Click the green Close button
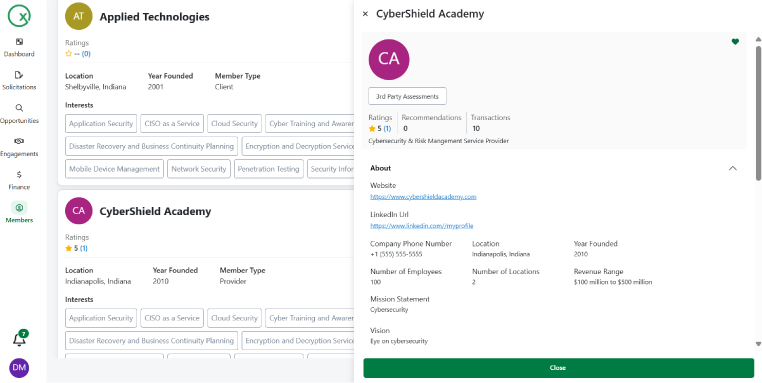Image resolution: width=762 pixels, height=383 pixels. [558, 368]
